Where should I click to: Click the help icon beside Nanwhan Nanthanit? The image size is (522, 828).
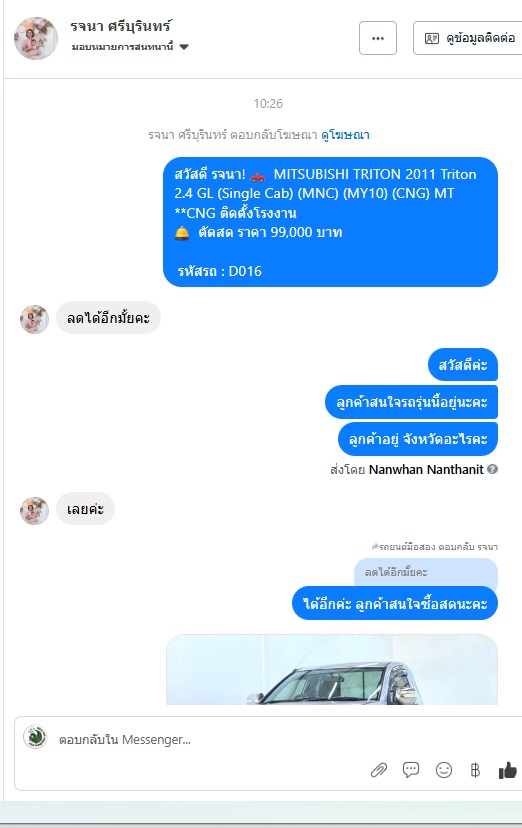coord(492,469)
